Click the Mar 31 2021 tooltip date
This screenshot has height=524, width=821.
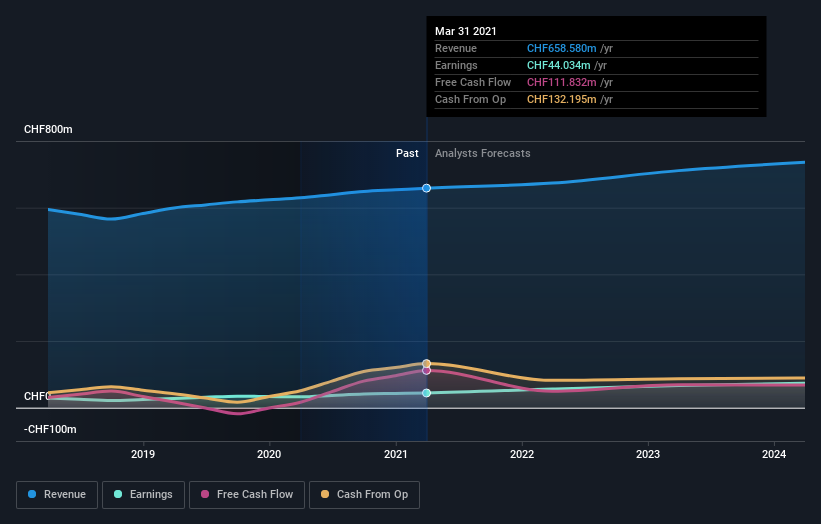[x=465, y=31]
